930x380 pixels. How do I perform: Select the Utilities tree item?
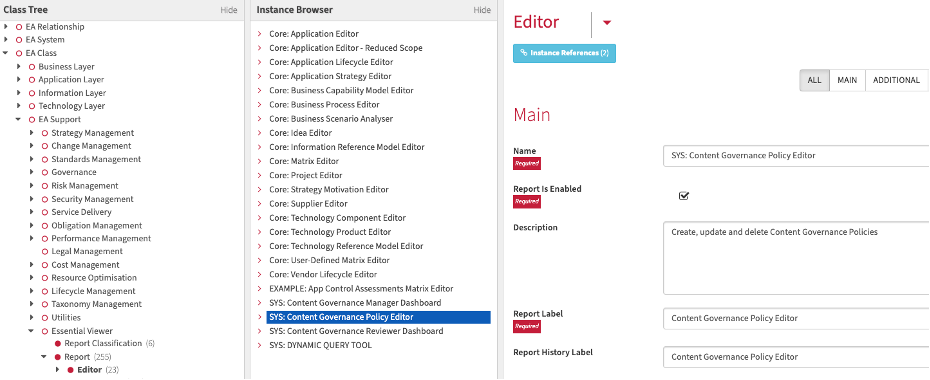point(66,318)
